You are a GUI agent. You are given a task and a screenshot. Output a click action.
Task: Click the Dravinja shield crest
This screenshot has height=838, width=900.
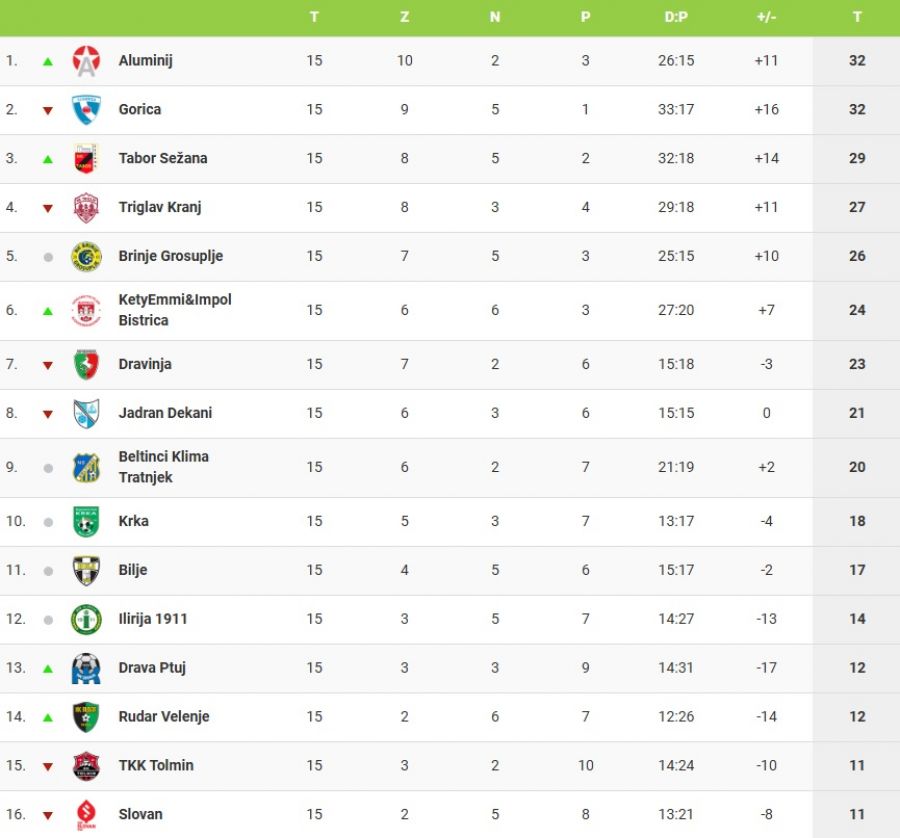point(87,364)
